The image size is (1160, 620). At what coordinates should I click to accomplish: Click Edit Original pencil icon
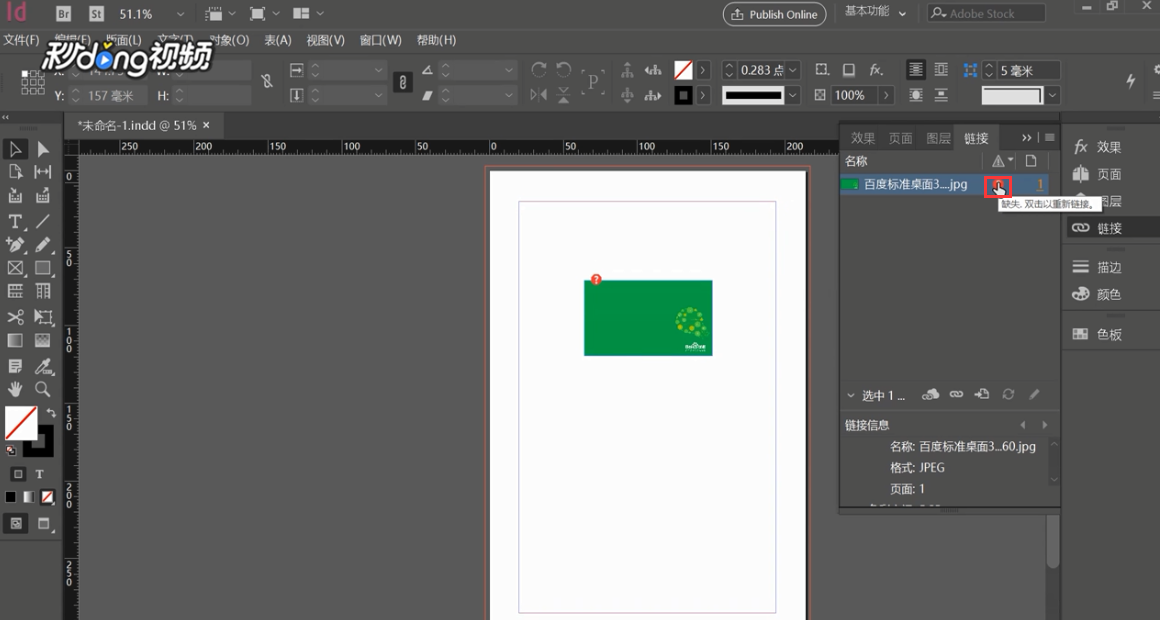(1034, 394)
